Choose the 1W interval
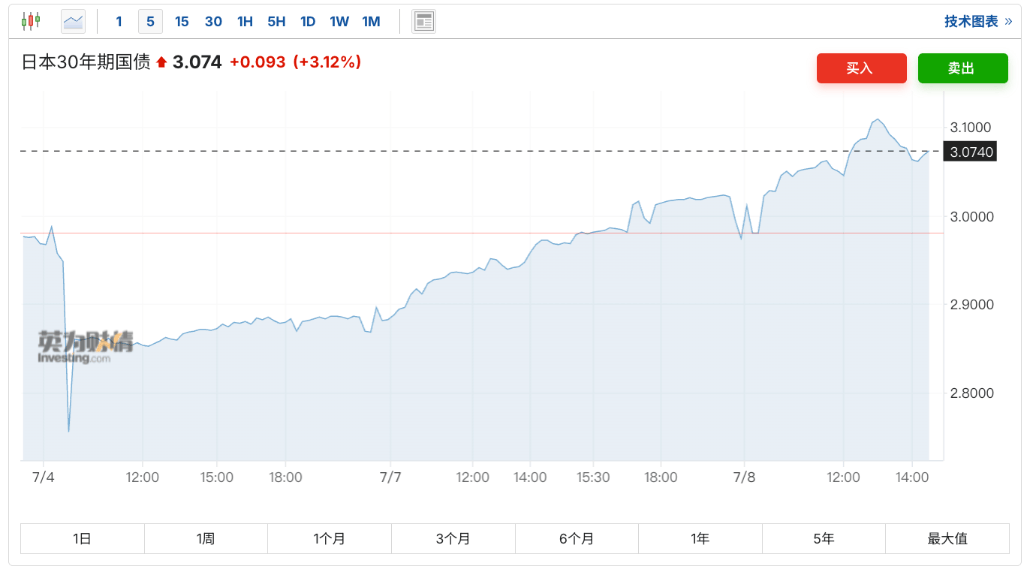1024x569 pixels. point(339,21)
